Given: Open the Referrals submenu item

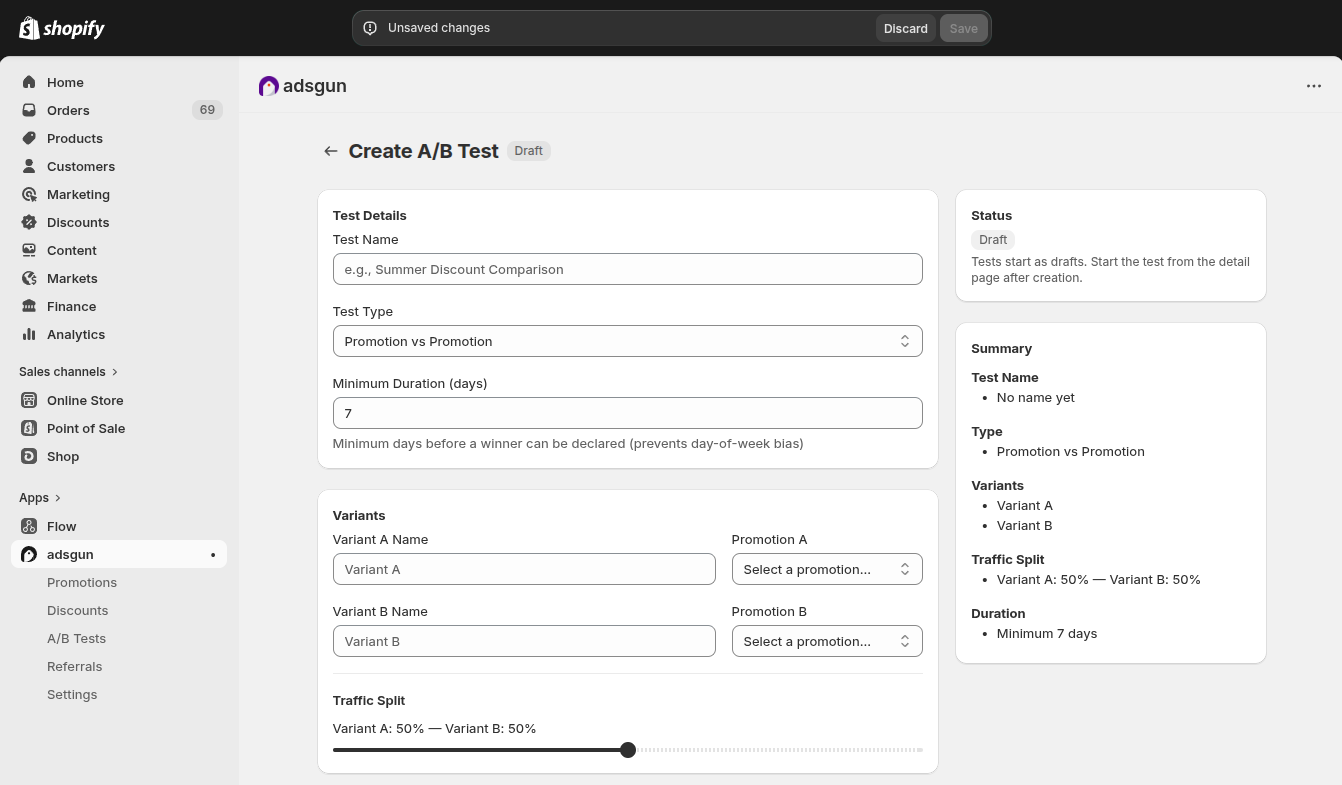Looking at the screenshot, I should click(x=74, y=666).
